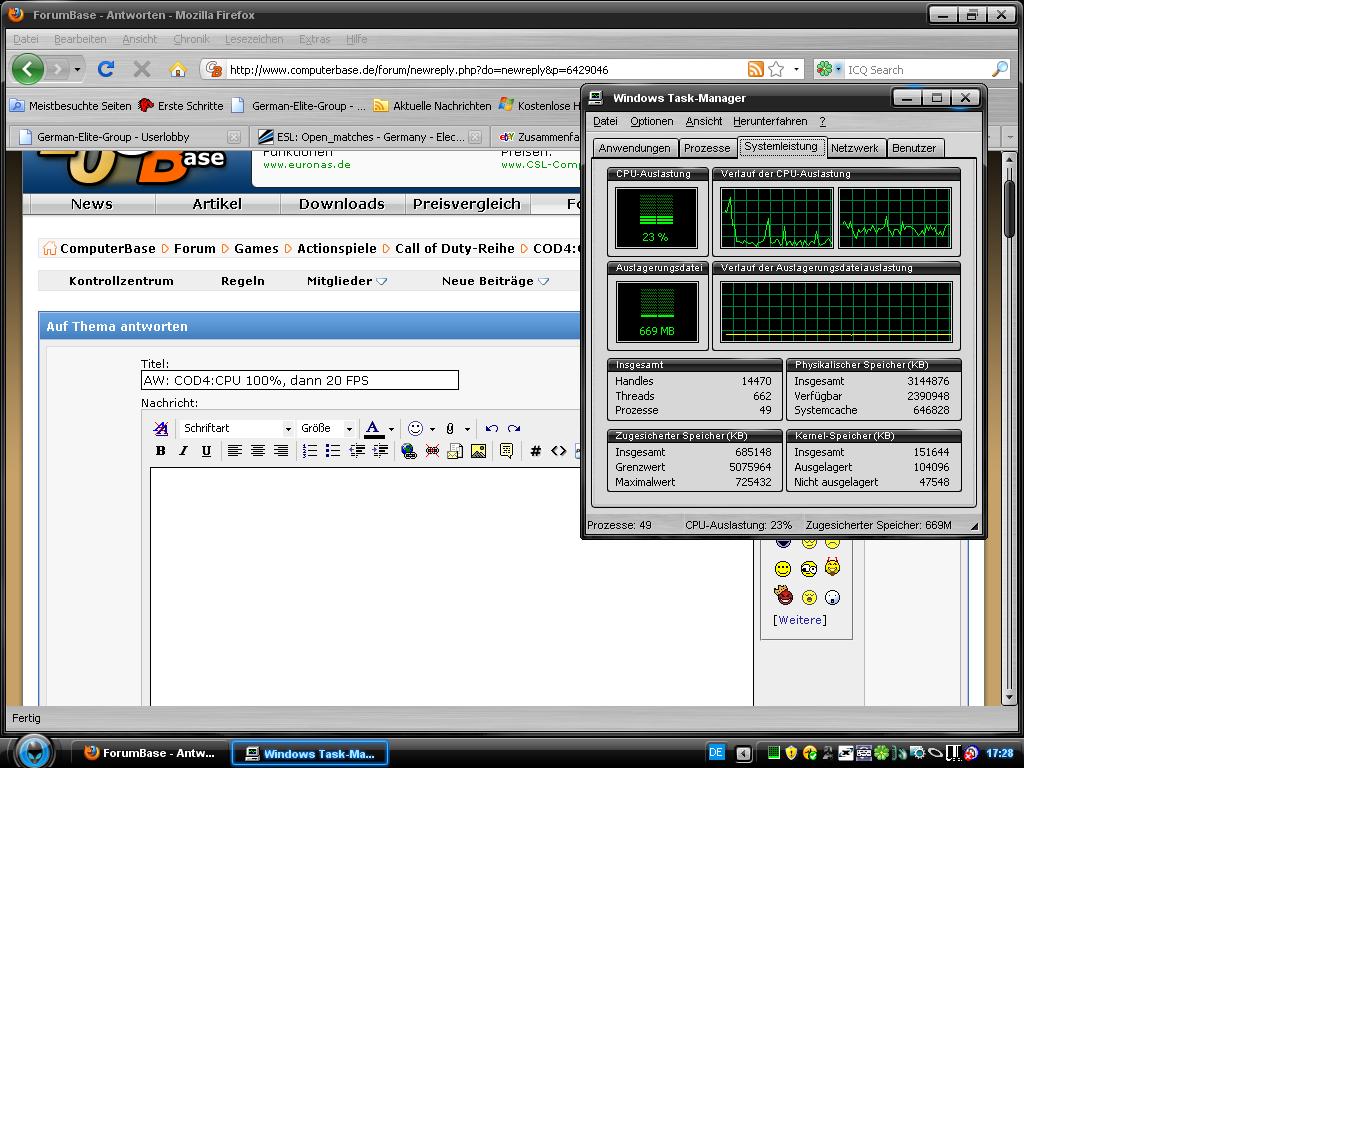Viewport: 1352px width, 1124px height.
Task: Align message text to the right
Action: [281, 451]
